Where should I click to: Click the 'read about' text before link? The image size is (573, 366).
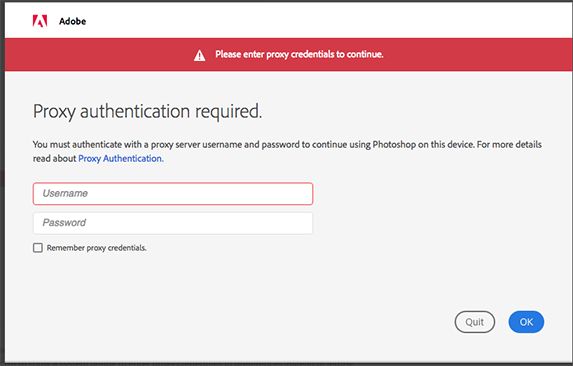pyautogui.click(x=54, y=159)
